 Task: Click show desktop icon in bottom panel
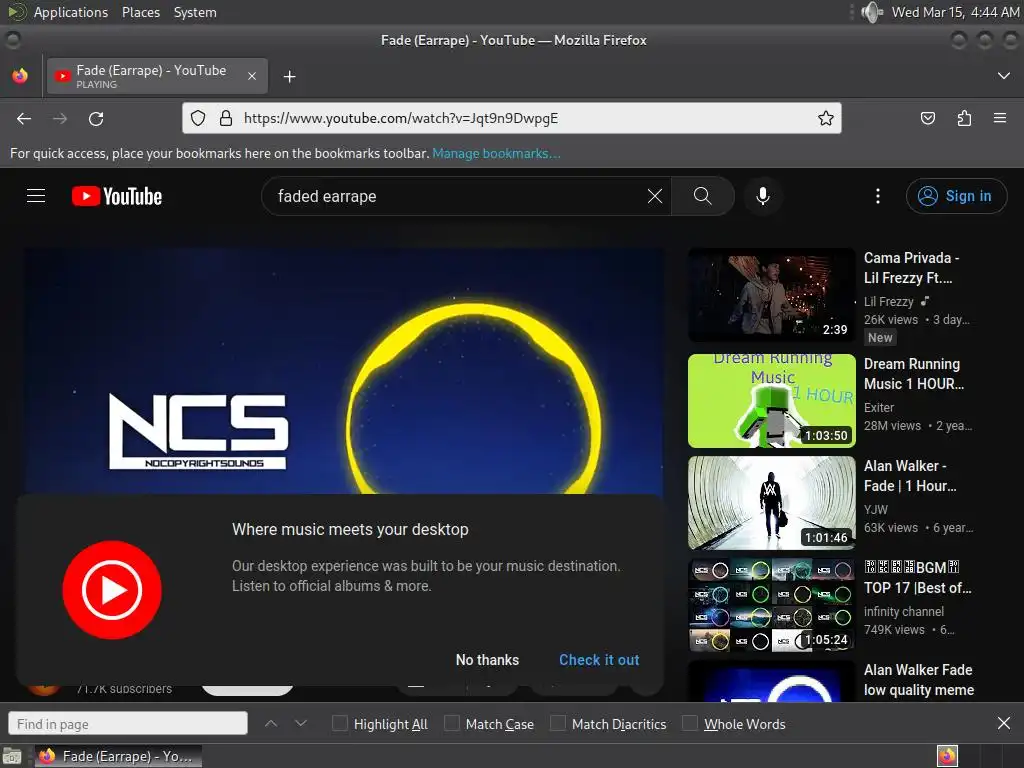pos(12,756)
